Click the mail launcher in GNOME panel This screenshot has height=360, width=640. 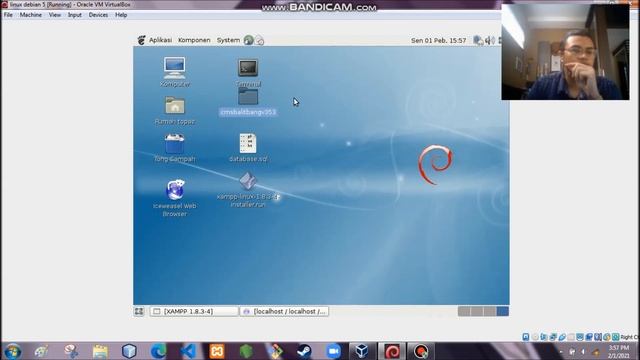tap(260, 40)
